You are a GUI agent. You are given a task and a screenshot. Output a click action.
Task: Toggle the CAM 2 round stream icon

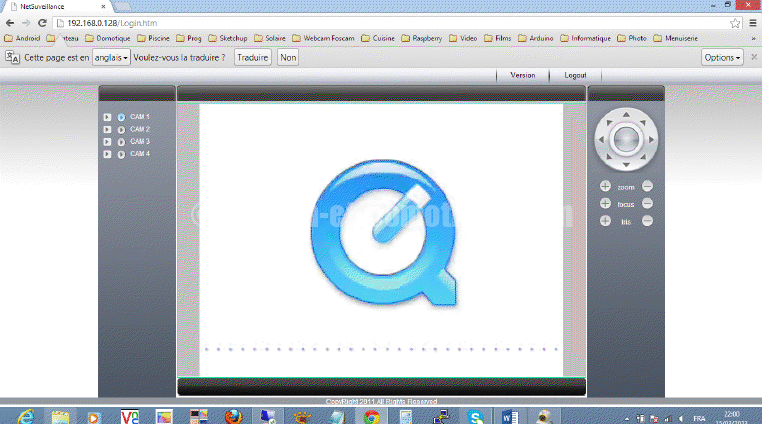tap(121, 129)
